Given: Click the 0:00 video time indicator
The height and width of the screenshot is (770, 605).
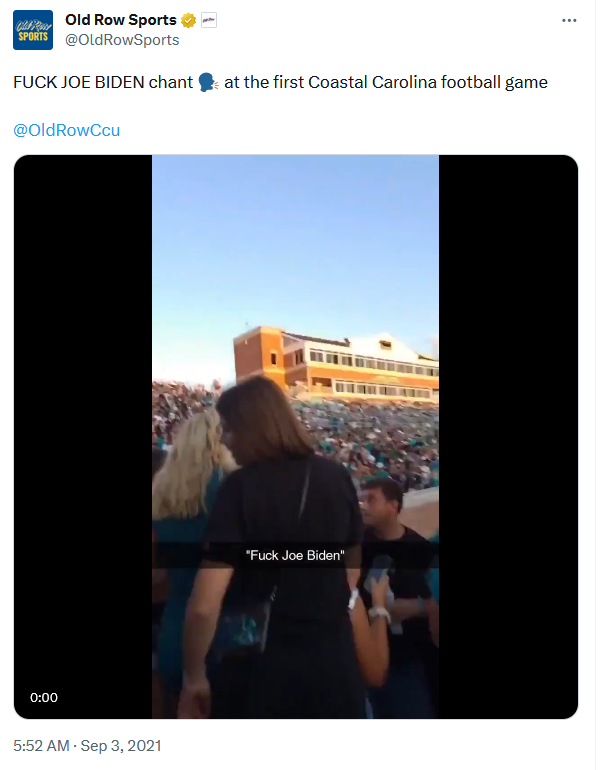Looking at the screenshot, I should tap(44, 697).
